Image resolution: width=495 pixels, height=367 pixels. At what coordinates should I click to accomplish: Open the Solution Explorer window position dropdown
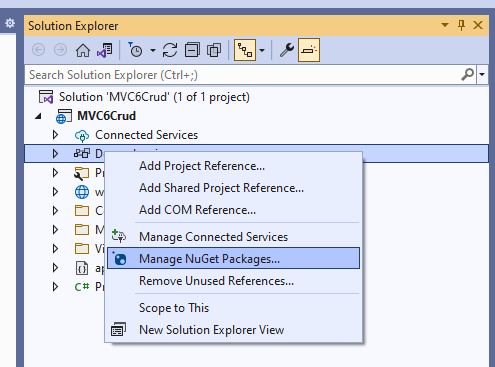coord(445,25)
